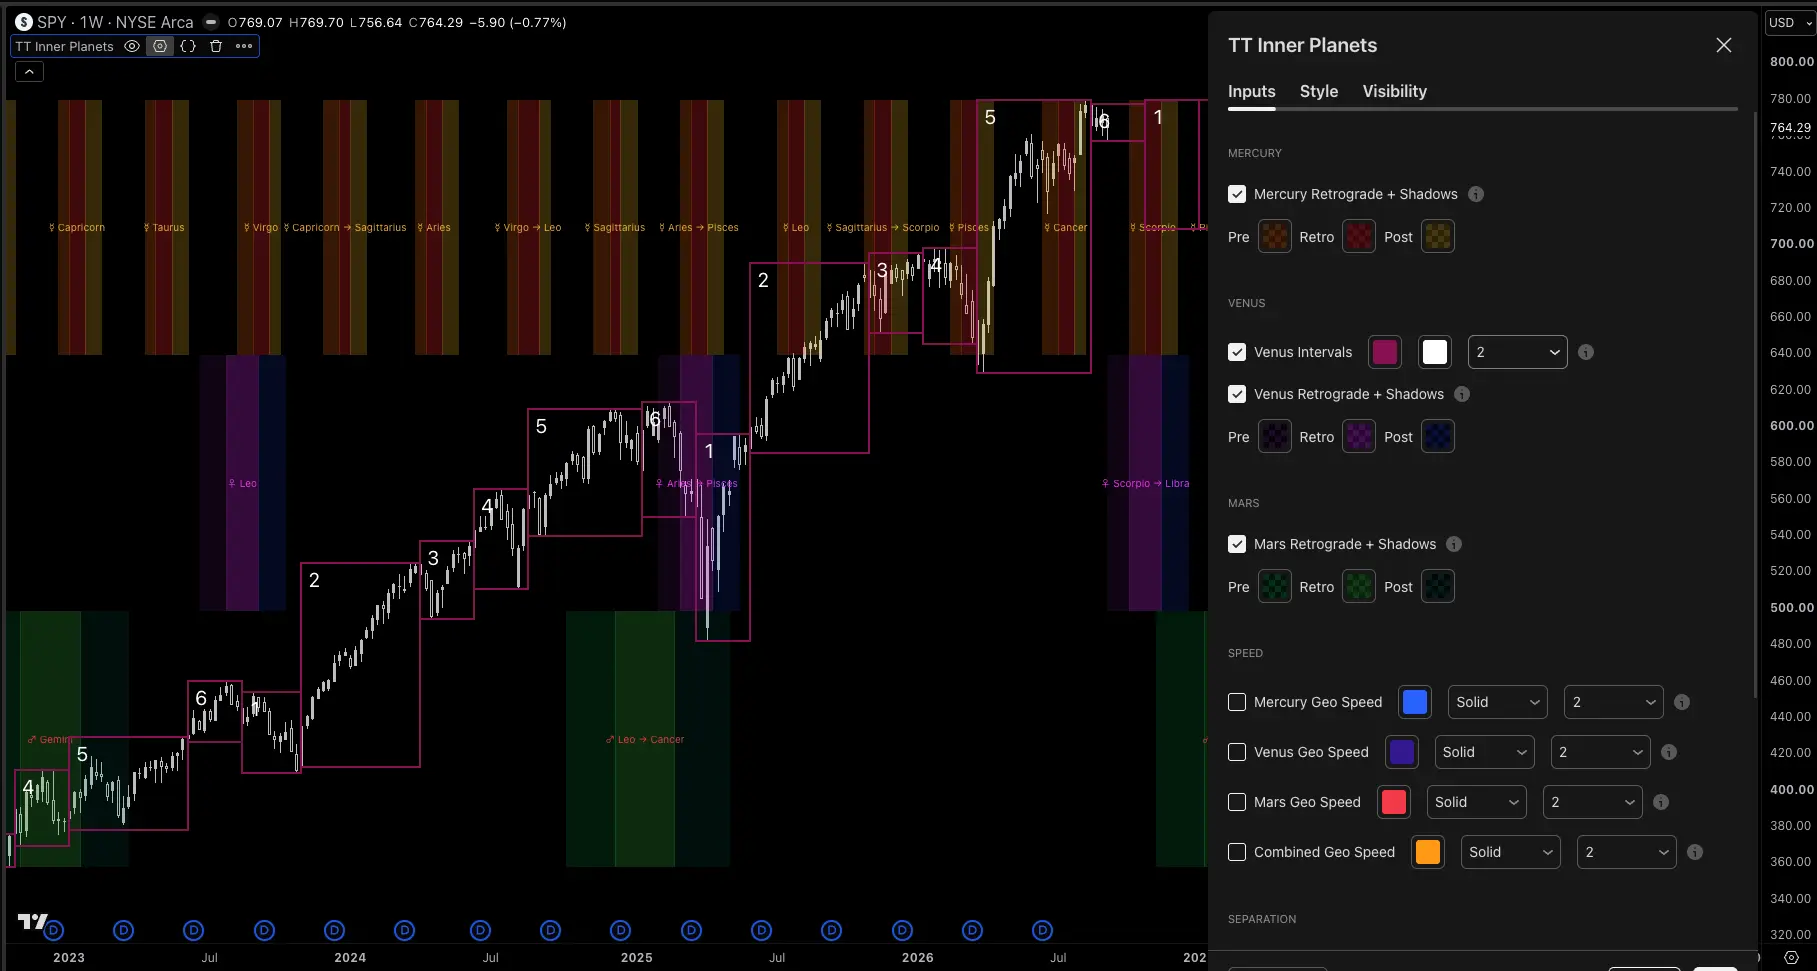The width and height of the screenshot is (1817, 971).
Task: Show info icon on Venus Geo Speed row
Action: (1669, 752)
